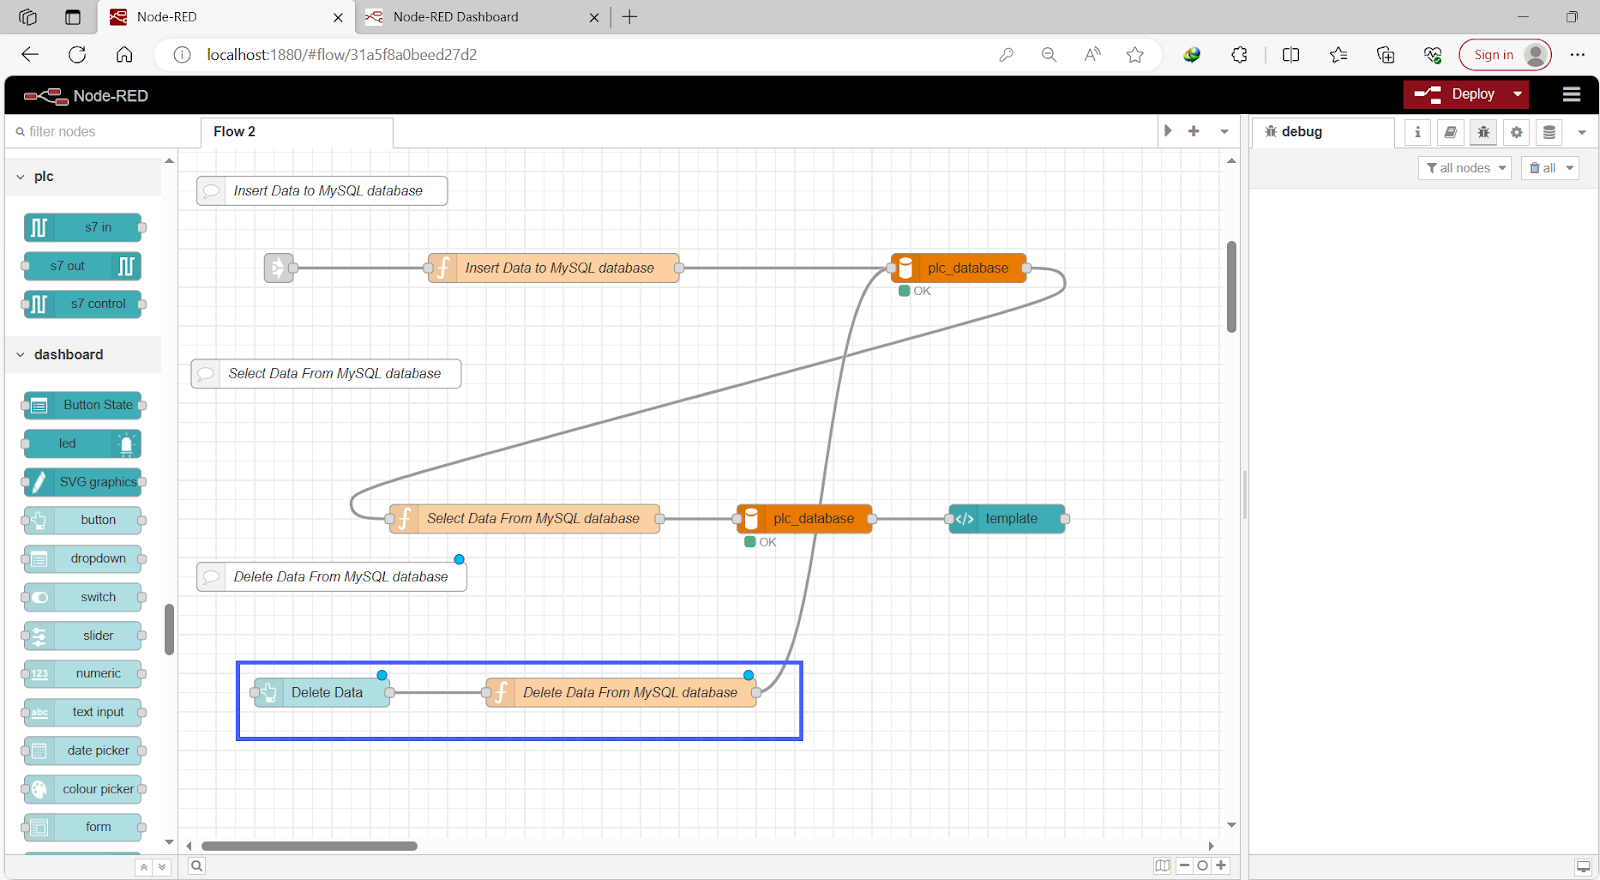Image resolution: width=1600 pixels, height=880 pixels.
Task: Select the SVG graphics palette node
Action: pyautogui.click(x=83, y=482)
